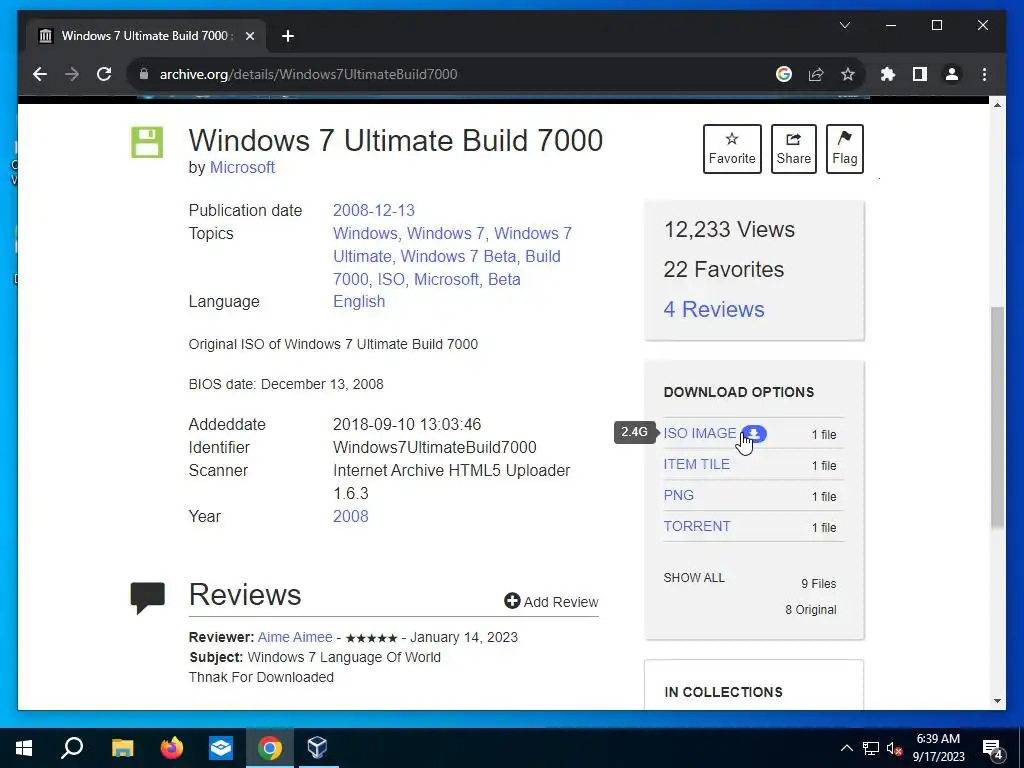The height and width of the screenshot is (768, 1024).
Task: Open the Windows 7 Beta topic
Action: coord(460,256)
